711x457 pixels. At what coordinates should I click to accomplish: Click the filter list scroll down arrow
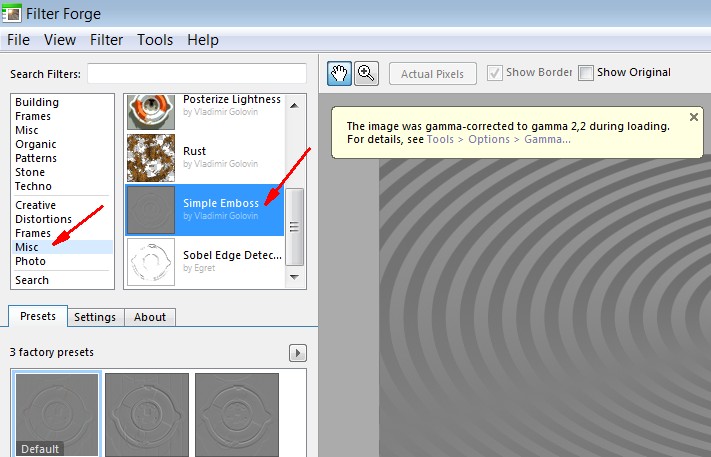pos(294,277)
